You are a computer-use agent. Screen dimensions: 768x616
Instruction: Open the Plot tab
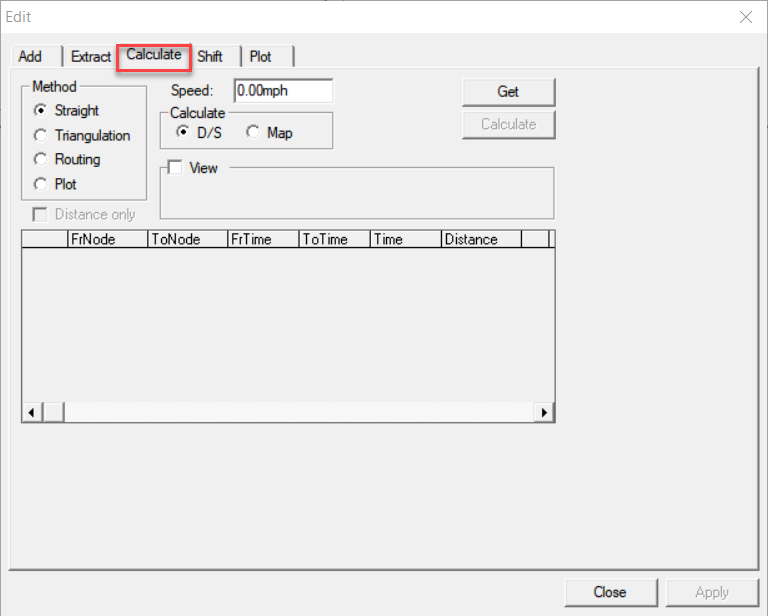pos(267,56)
